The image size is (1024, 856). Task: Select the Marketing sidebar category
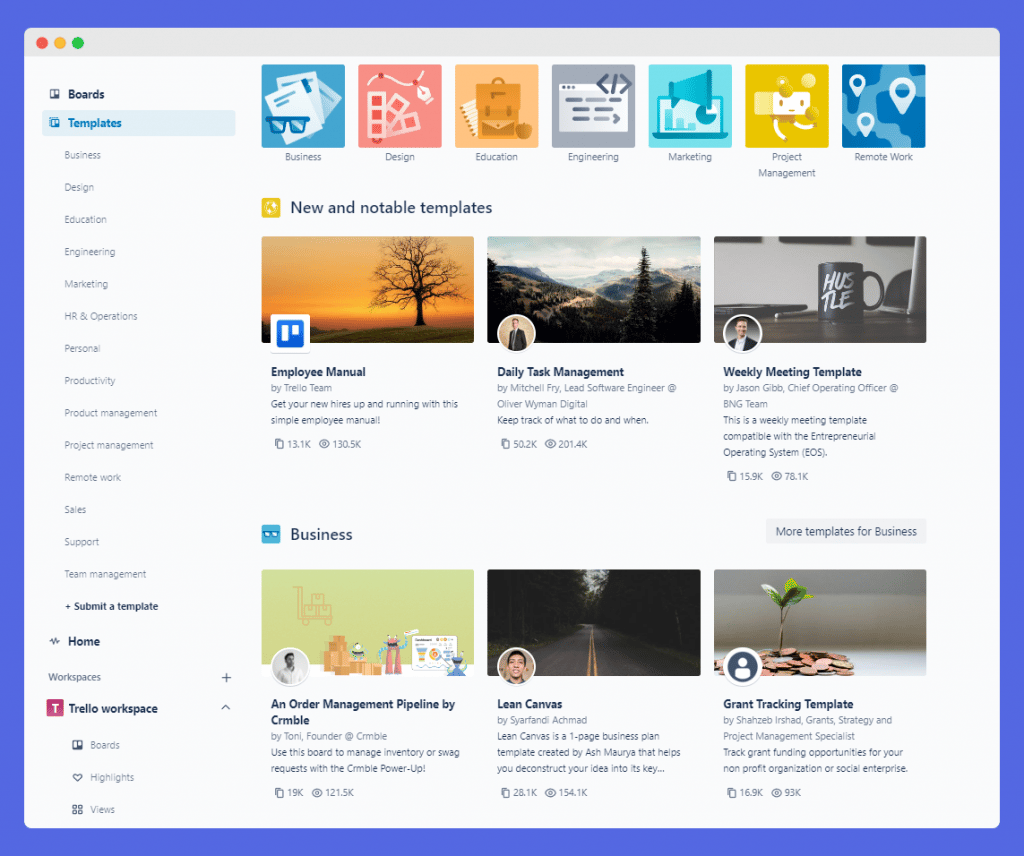pyautogui.click(x=86, y=284)
